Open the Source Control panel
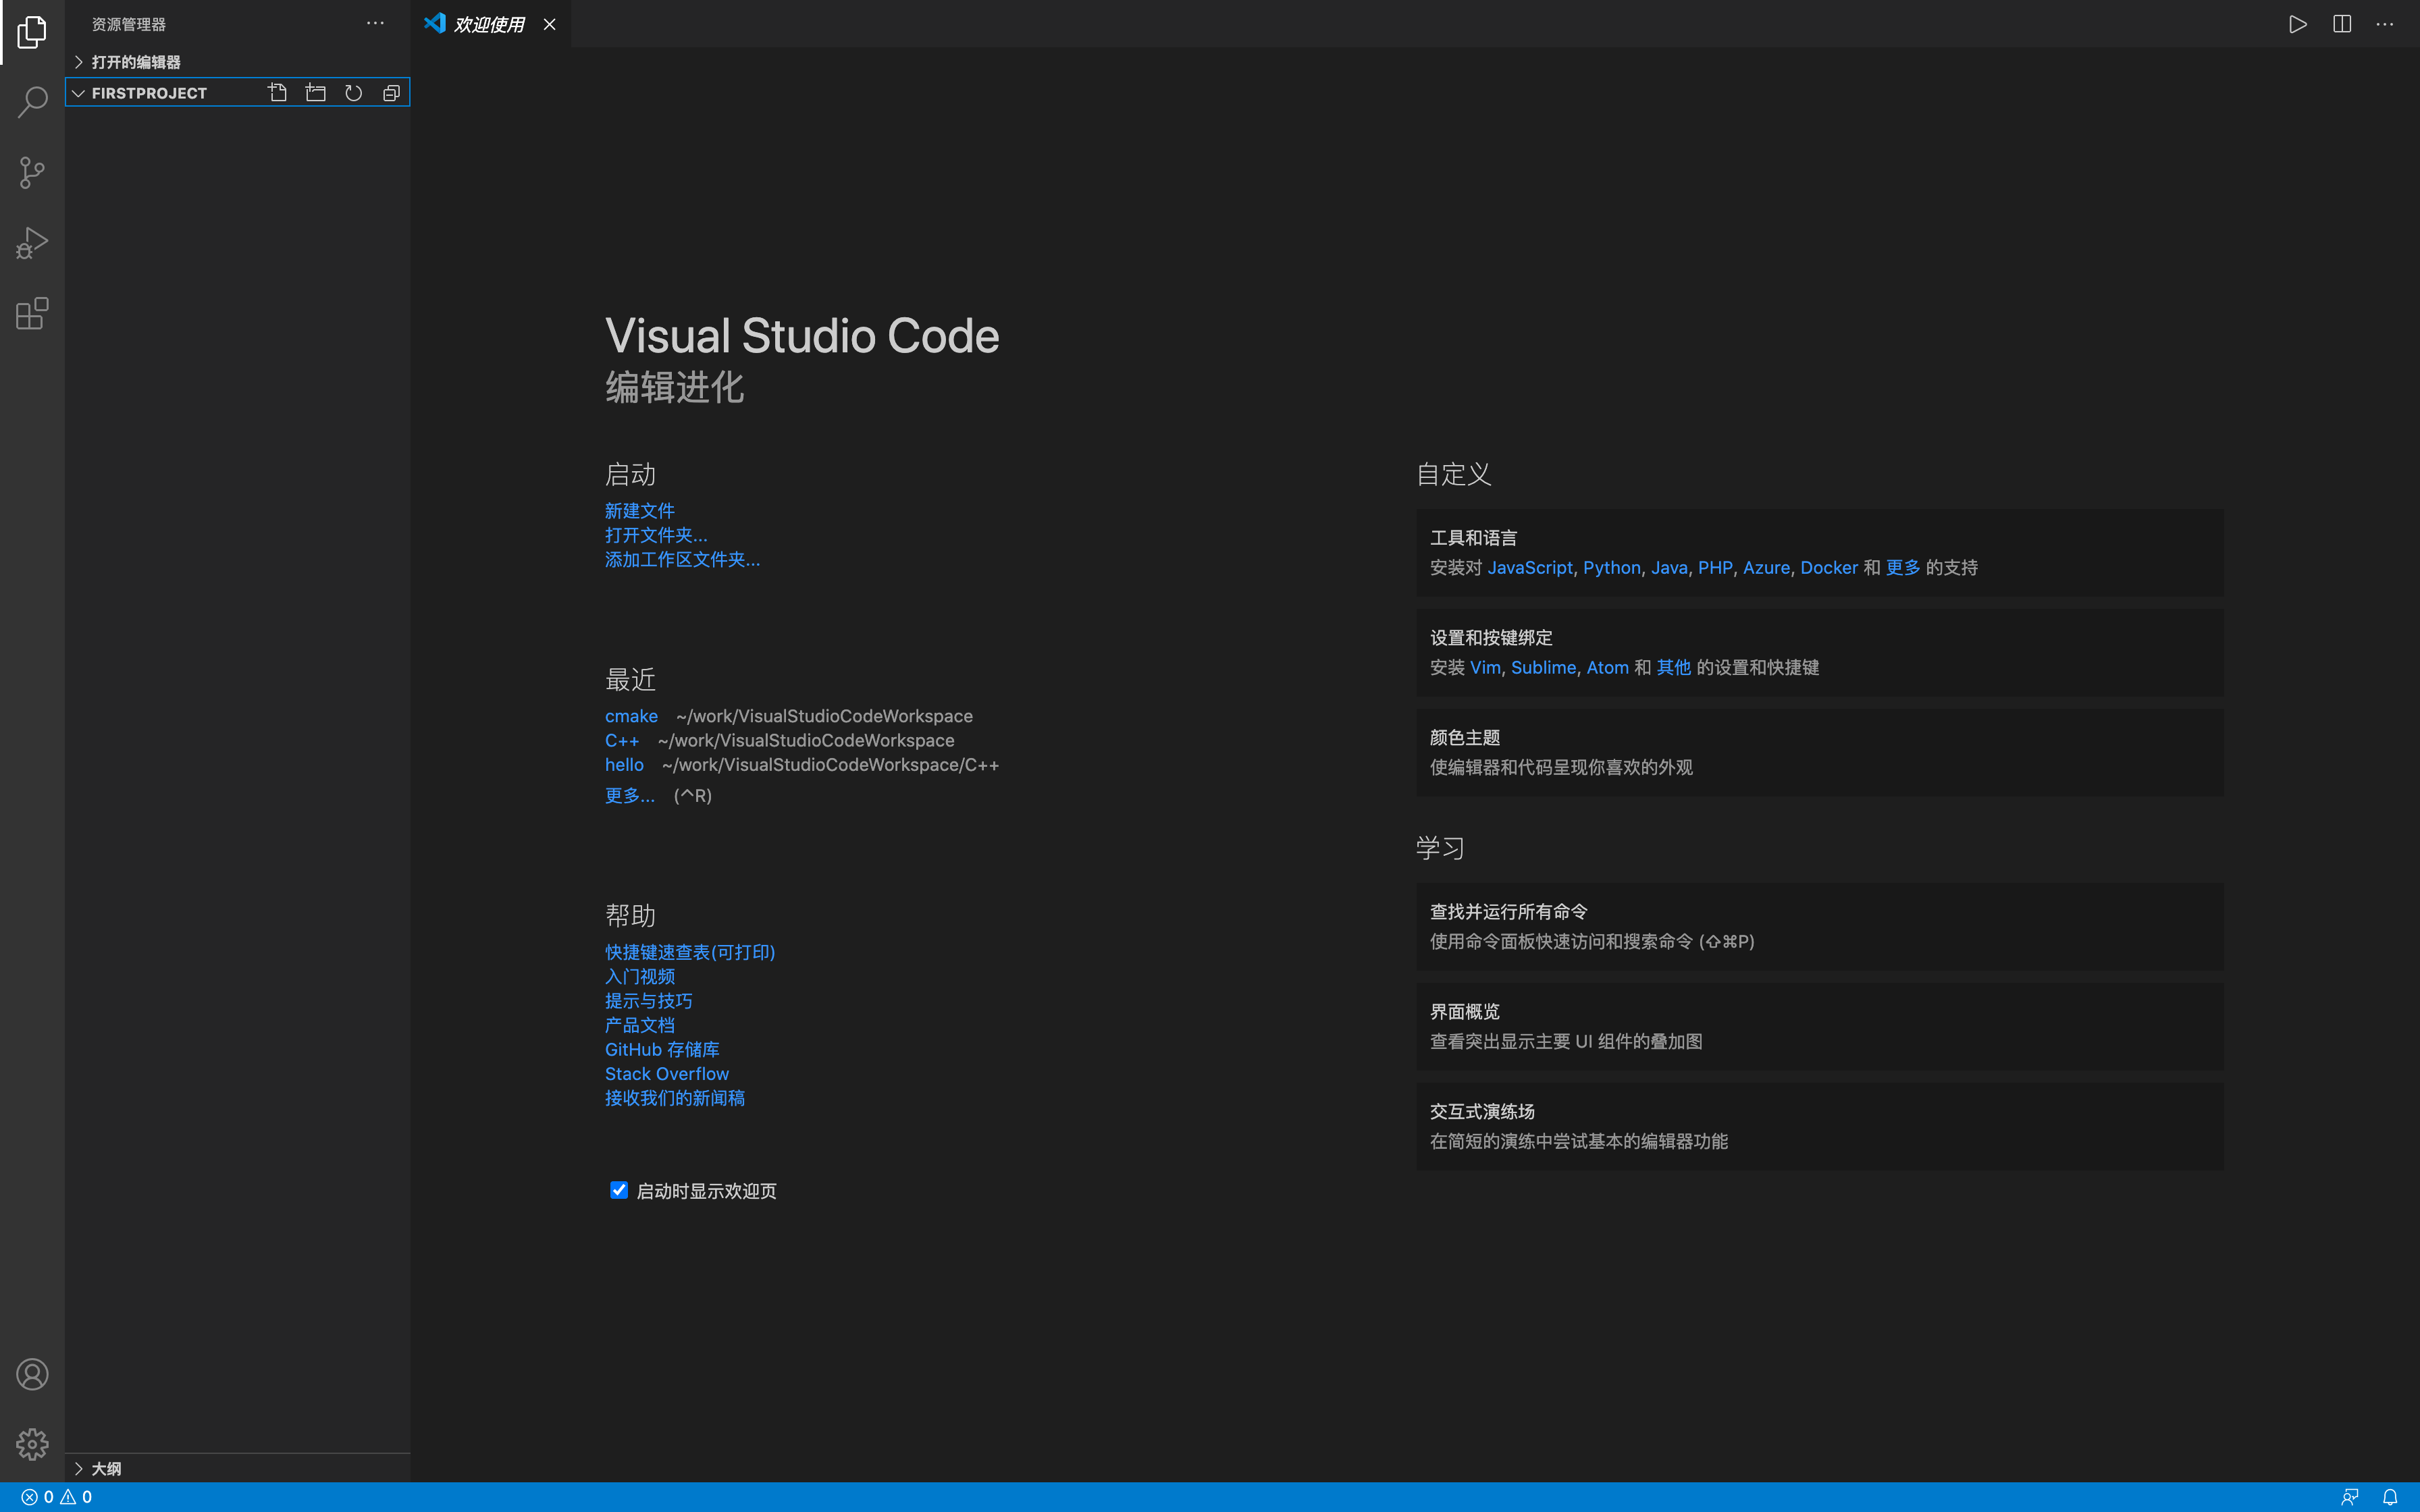Screen dimensions: 2420x1512 32,172
